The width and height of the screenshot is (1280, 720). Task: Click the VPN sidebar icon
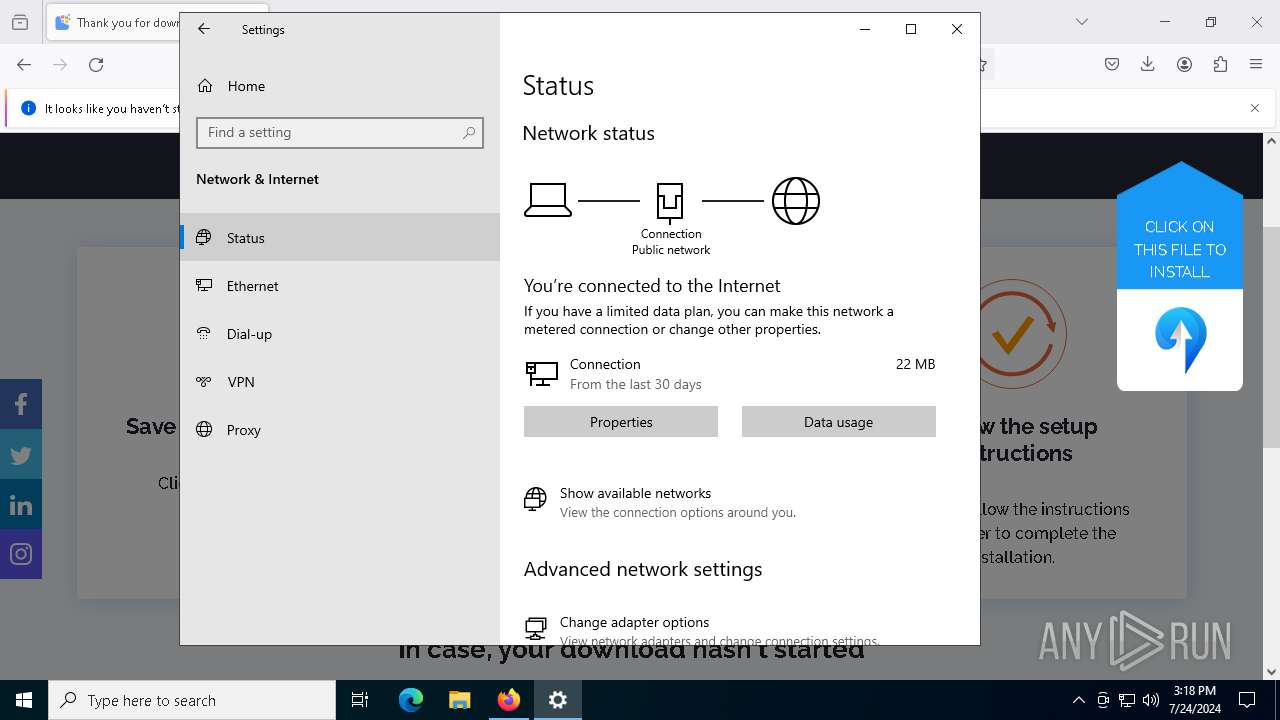click(x=204, y=382)
